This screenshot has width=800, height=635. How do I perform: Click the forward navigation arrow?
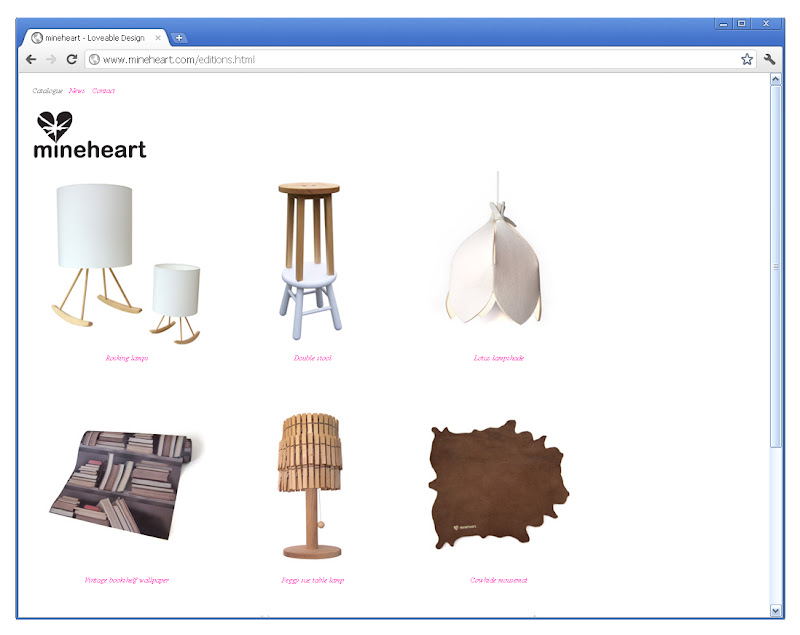click(x=49, y=59)
